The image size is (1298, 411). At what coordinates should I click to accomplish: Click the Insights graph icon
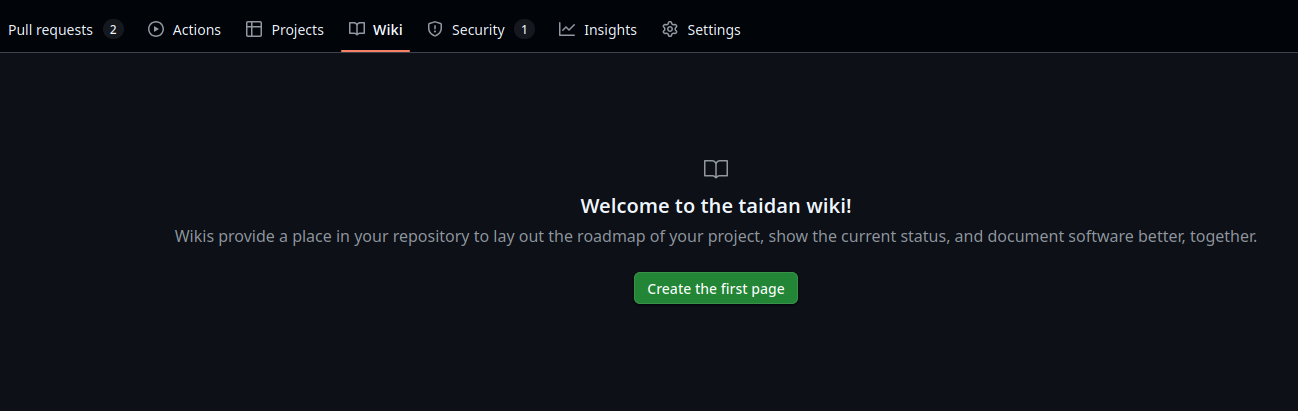tap(567, 30)
